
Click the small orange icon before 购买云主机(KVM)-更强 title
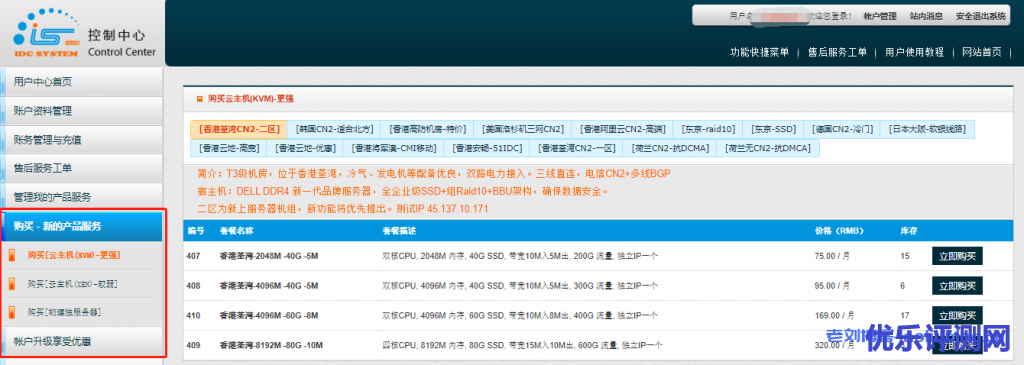pyautogui.click(x=200, y=99)
